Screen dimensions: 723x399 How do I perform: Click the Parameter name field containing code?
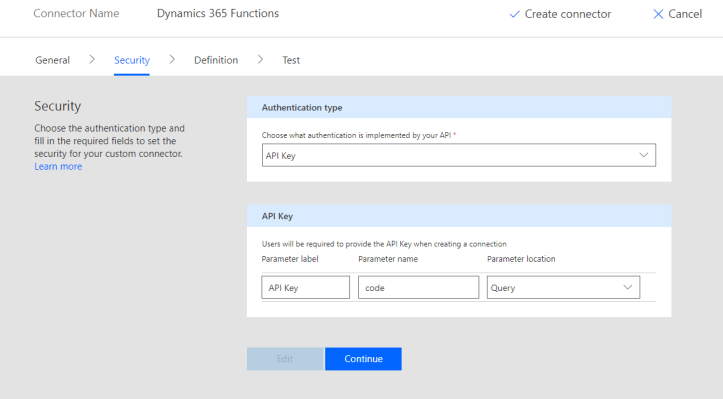[418, 287]
